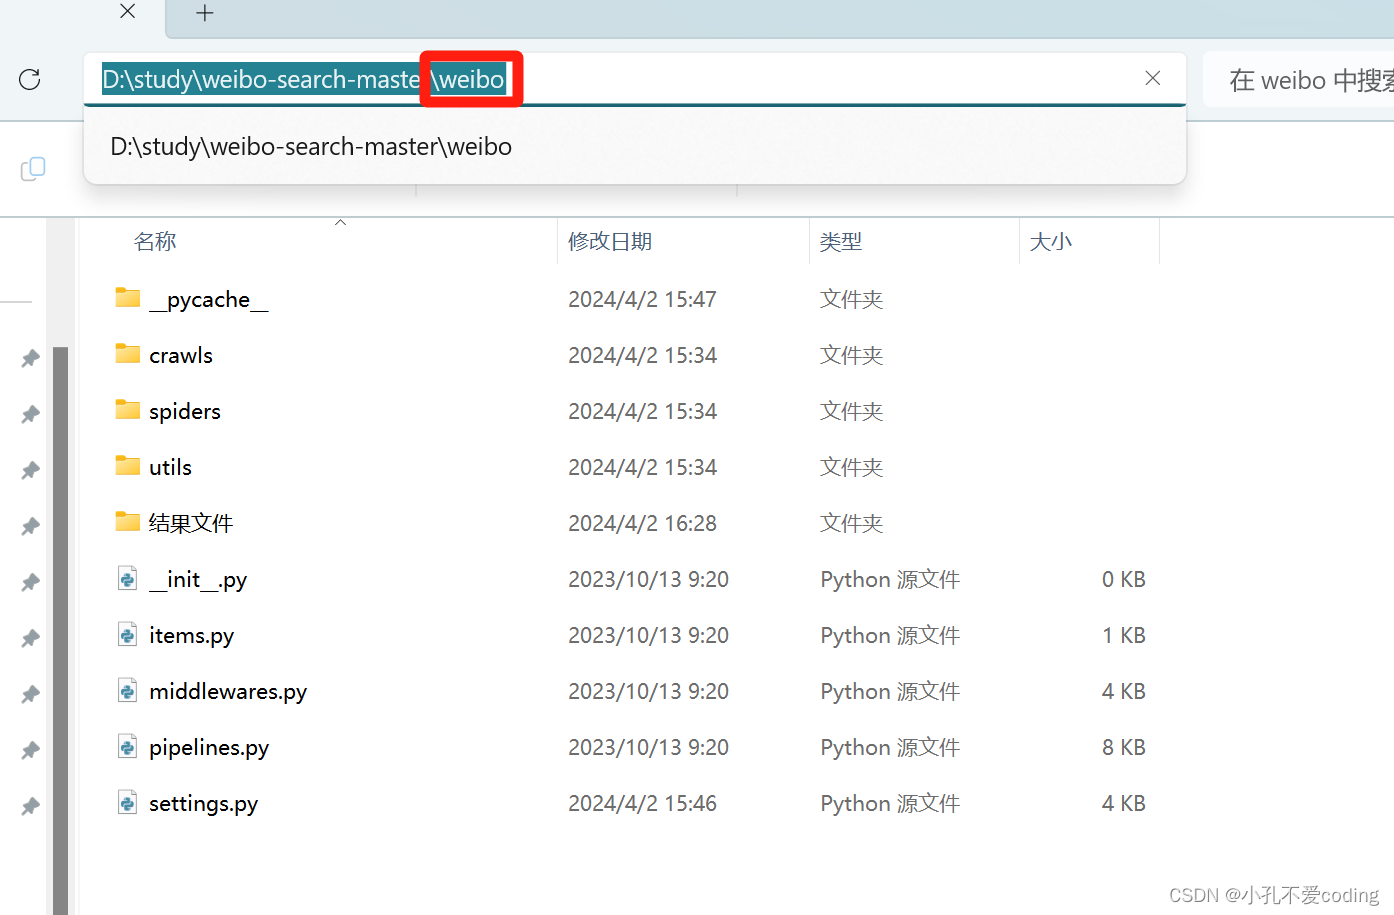The image size is (1394, 915).
Task: Clear the address bar text with X
Action: tap(1153, 78)
